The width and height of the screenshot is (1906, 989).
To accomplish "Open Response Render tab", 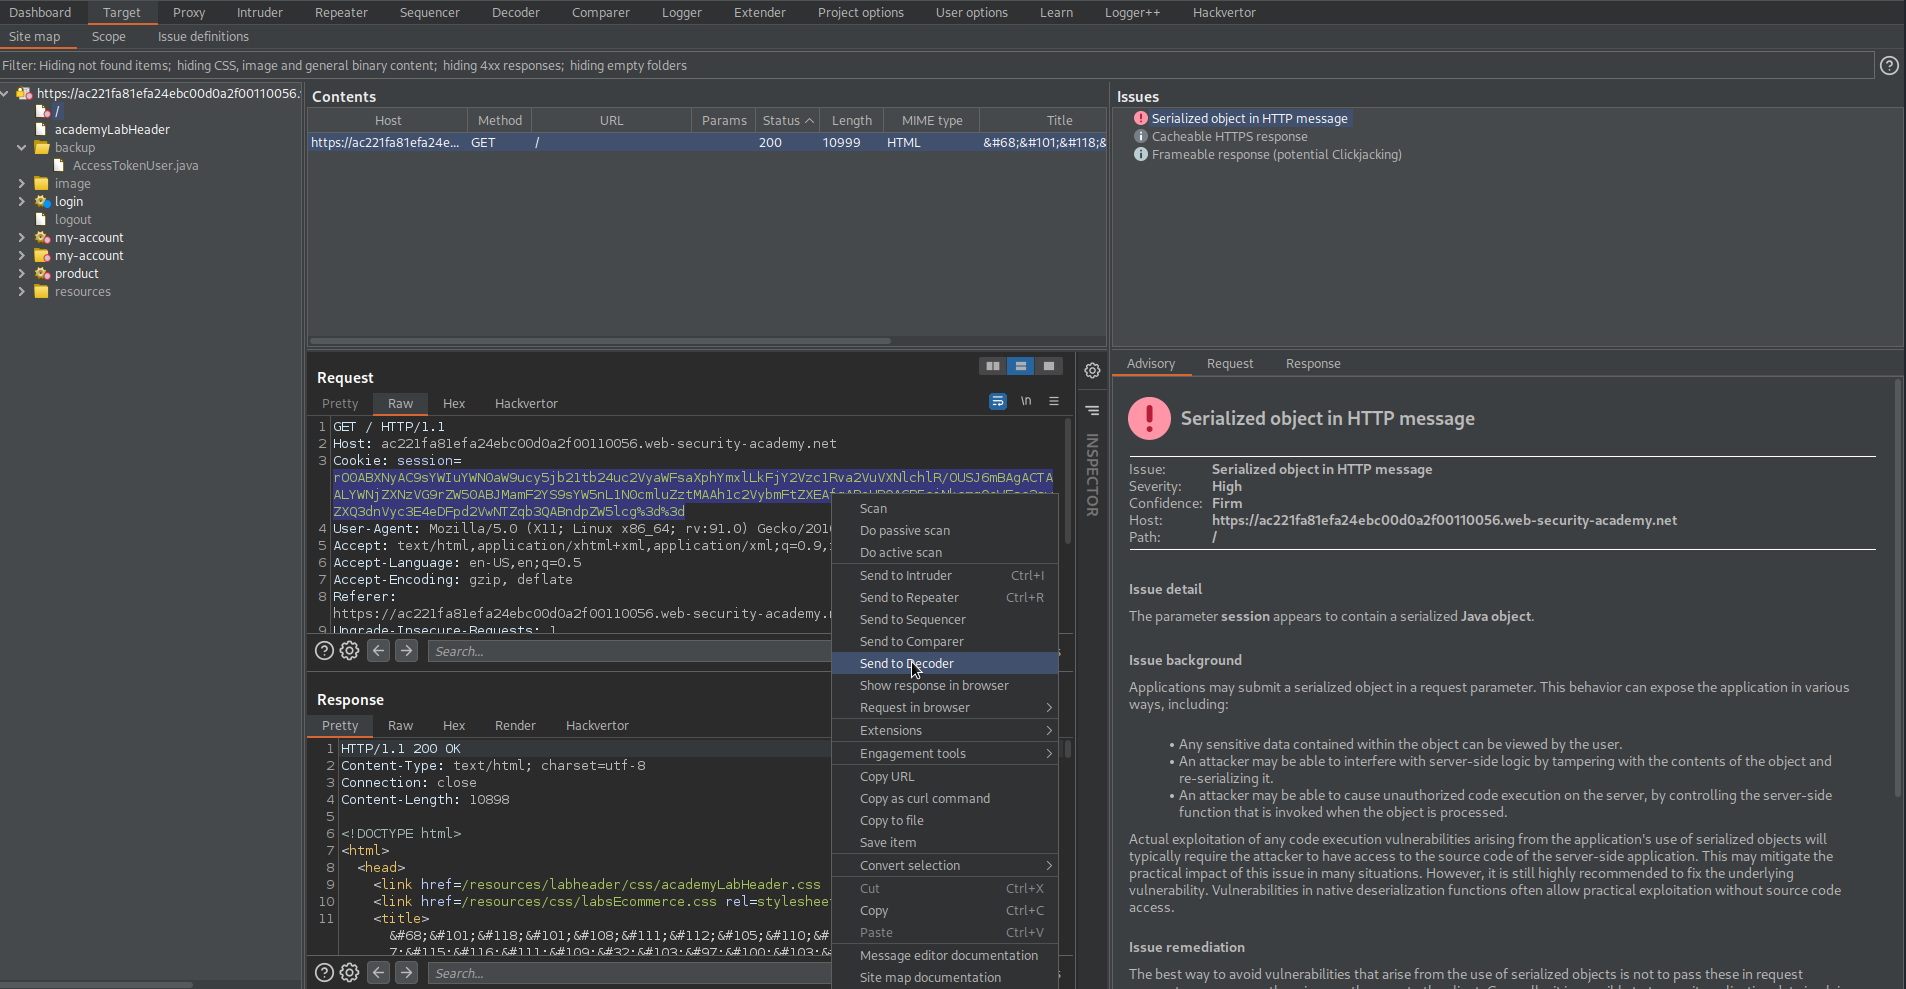I will (x=515, y=726).
